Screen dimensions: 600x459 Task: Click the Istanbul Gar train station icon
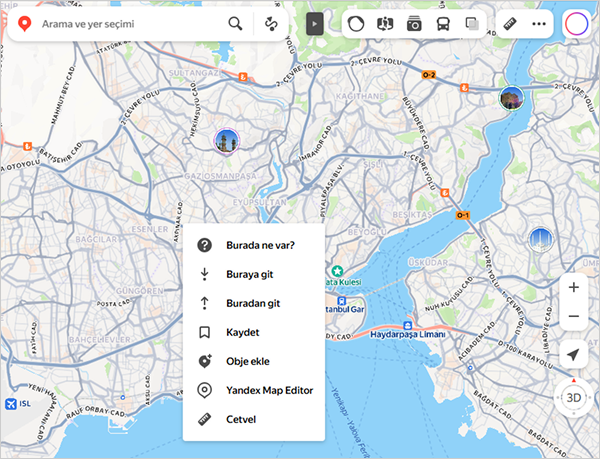[341, 300]
